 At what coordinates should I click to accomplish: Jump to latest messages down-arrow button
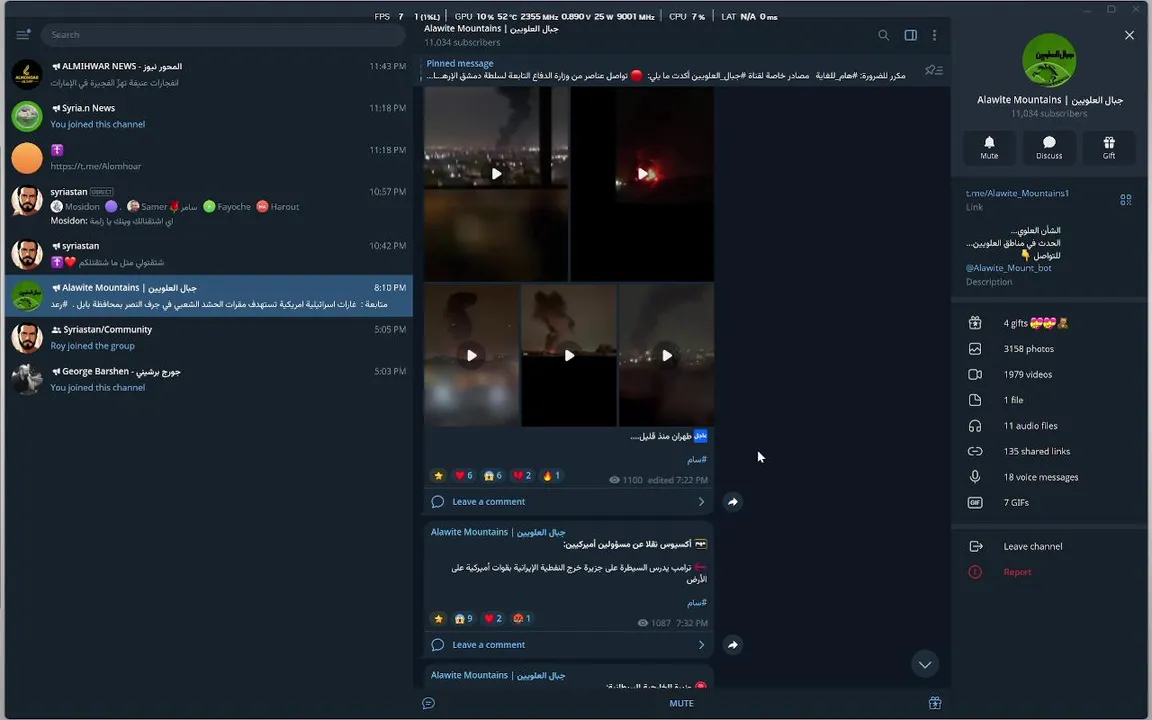click(925, 664)
